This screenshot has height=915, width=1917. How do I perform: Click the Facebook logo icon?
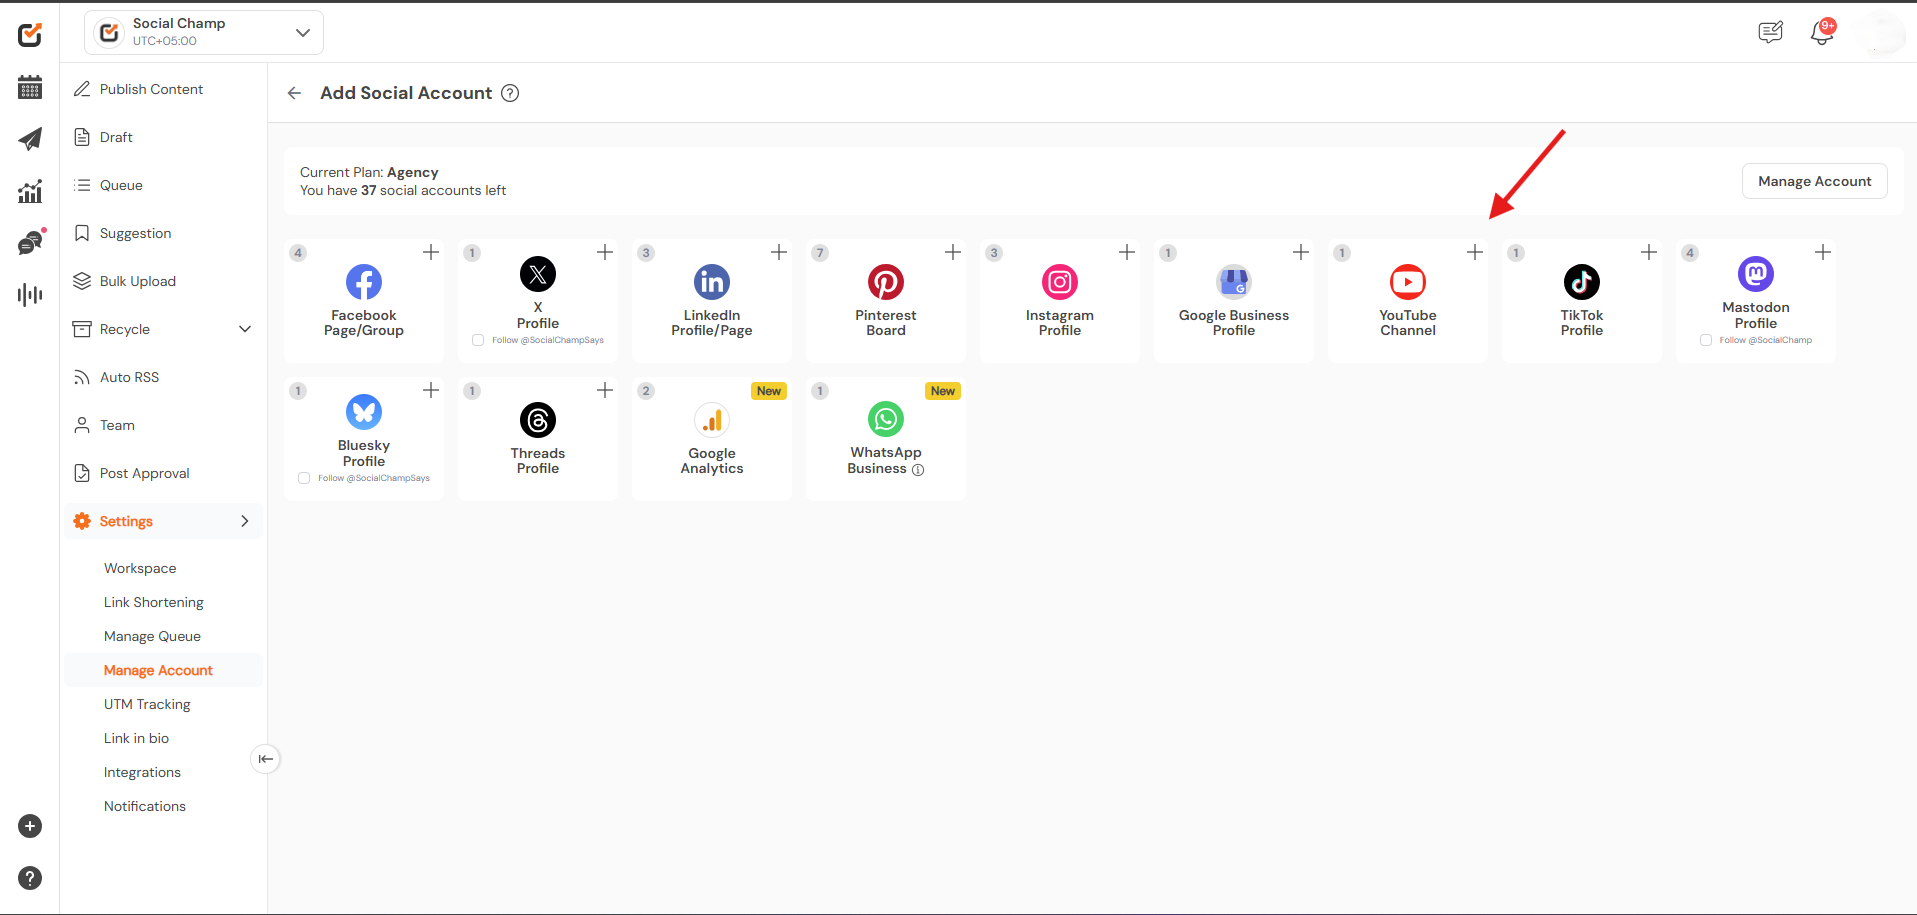(x=364, y=282)
